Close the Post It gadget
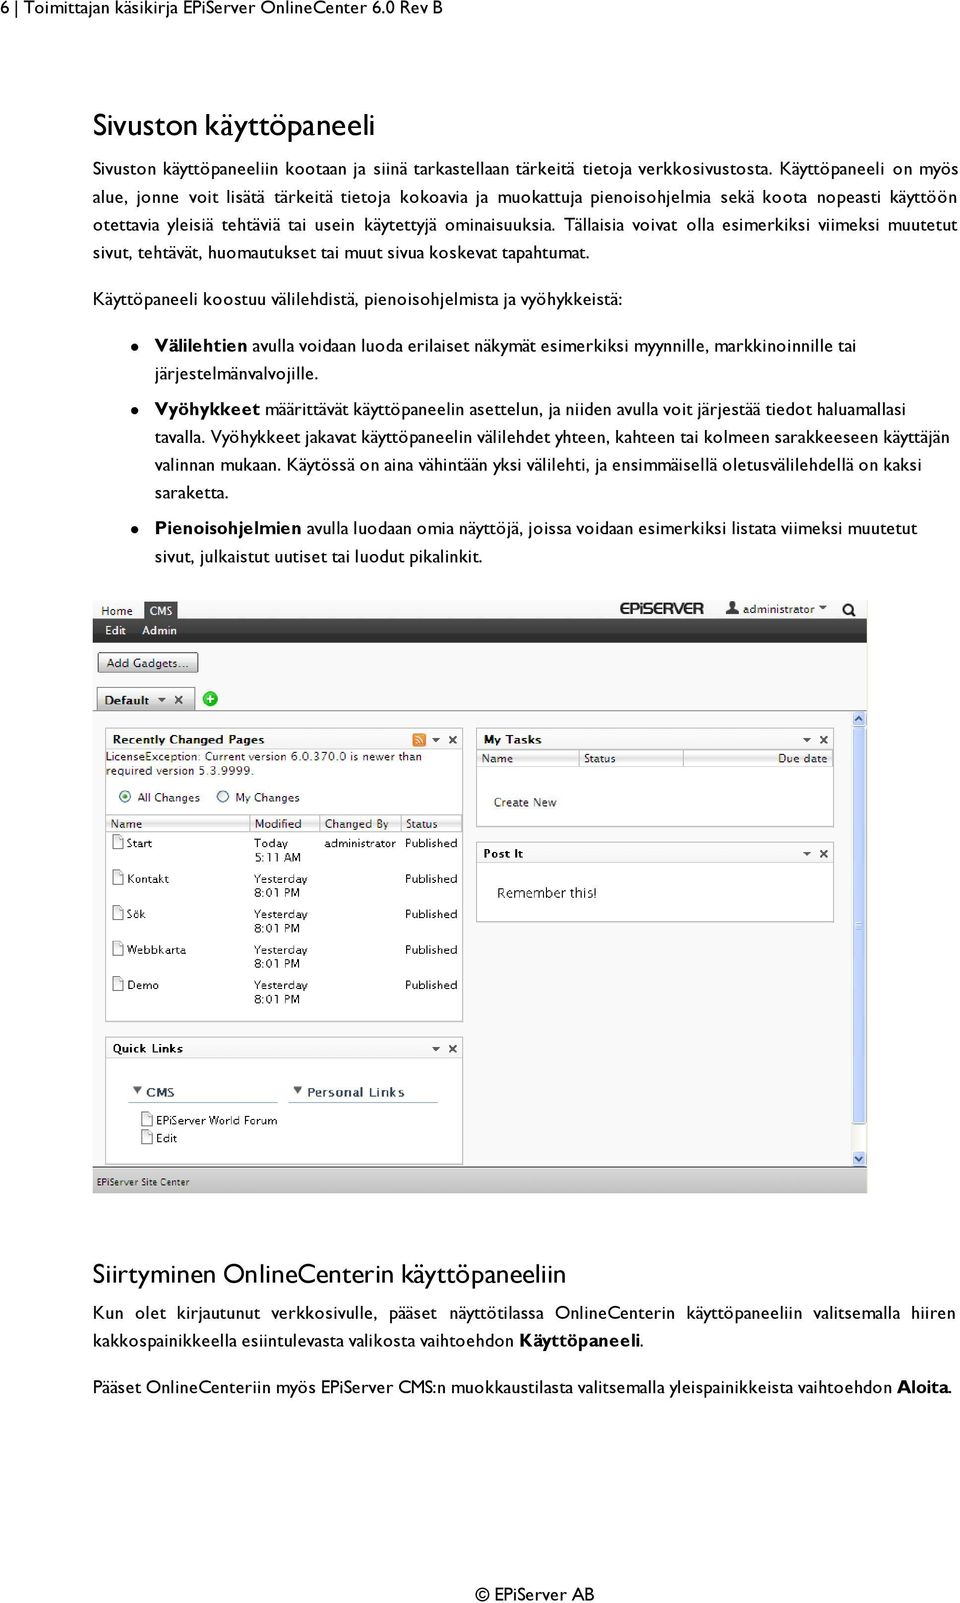This screenshot has width=960, height=1603. (x=824, y=854)
